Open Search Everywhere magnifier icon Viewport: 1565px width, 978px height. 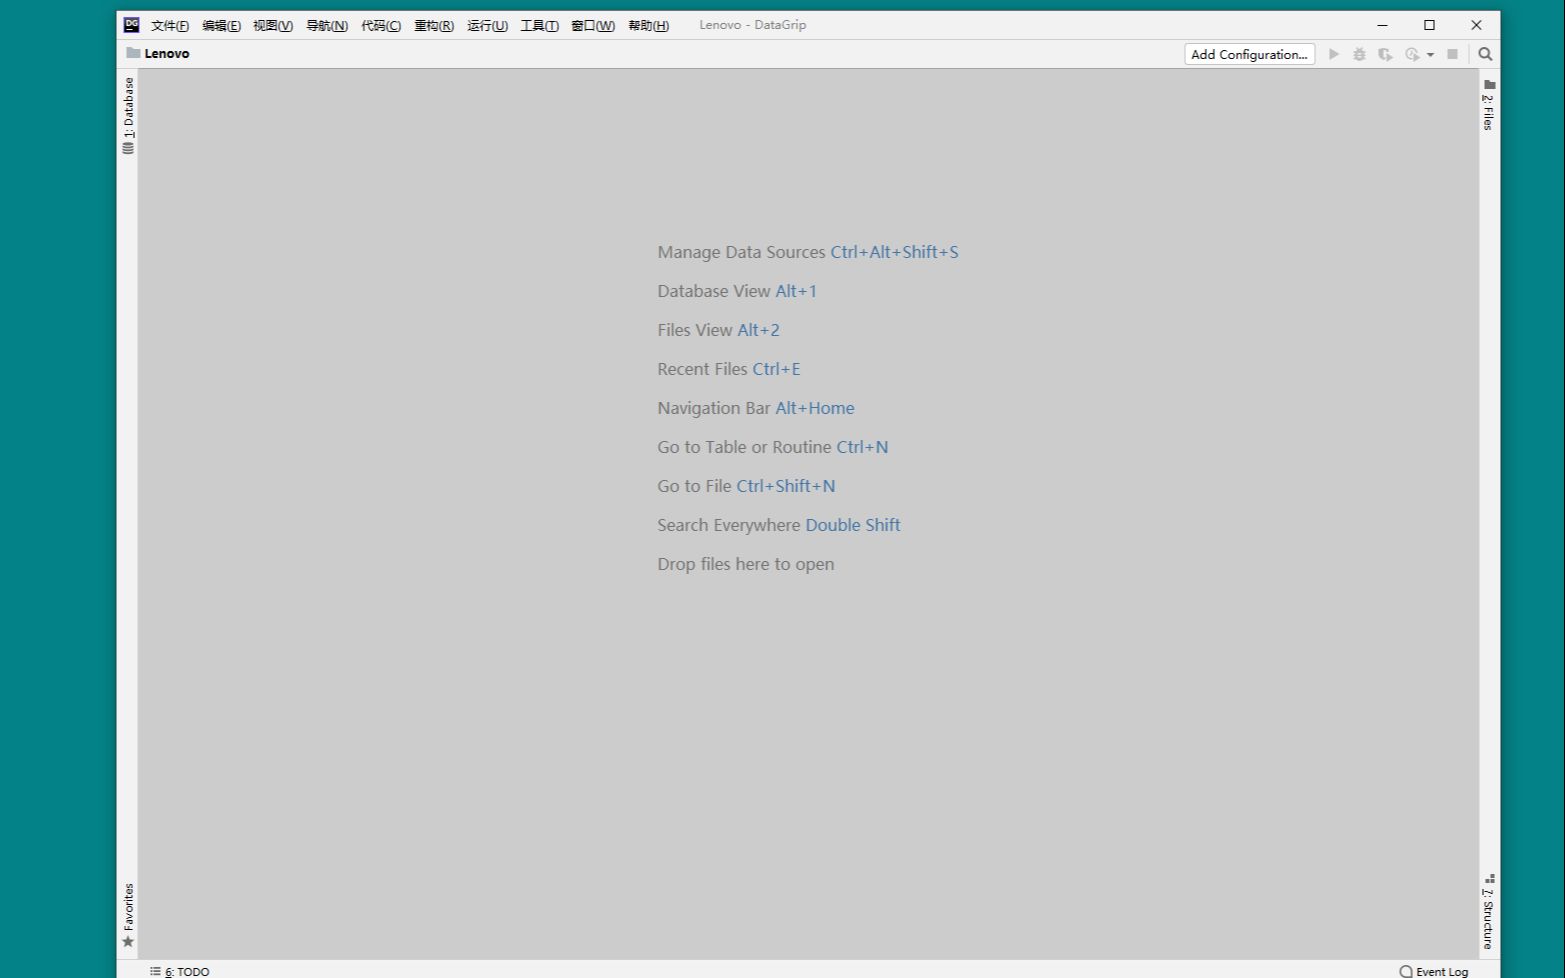(x=1485, y=54)
